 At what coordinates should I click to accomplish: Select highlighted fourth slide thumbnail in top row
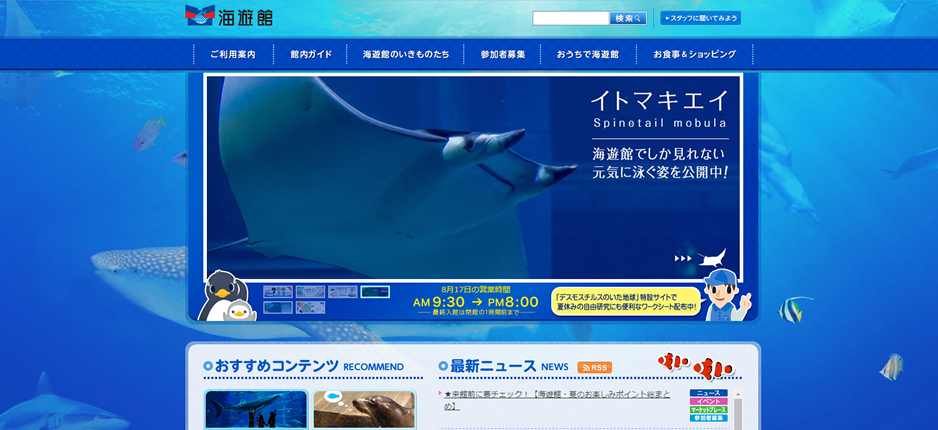(x=375, y=292)
